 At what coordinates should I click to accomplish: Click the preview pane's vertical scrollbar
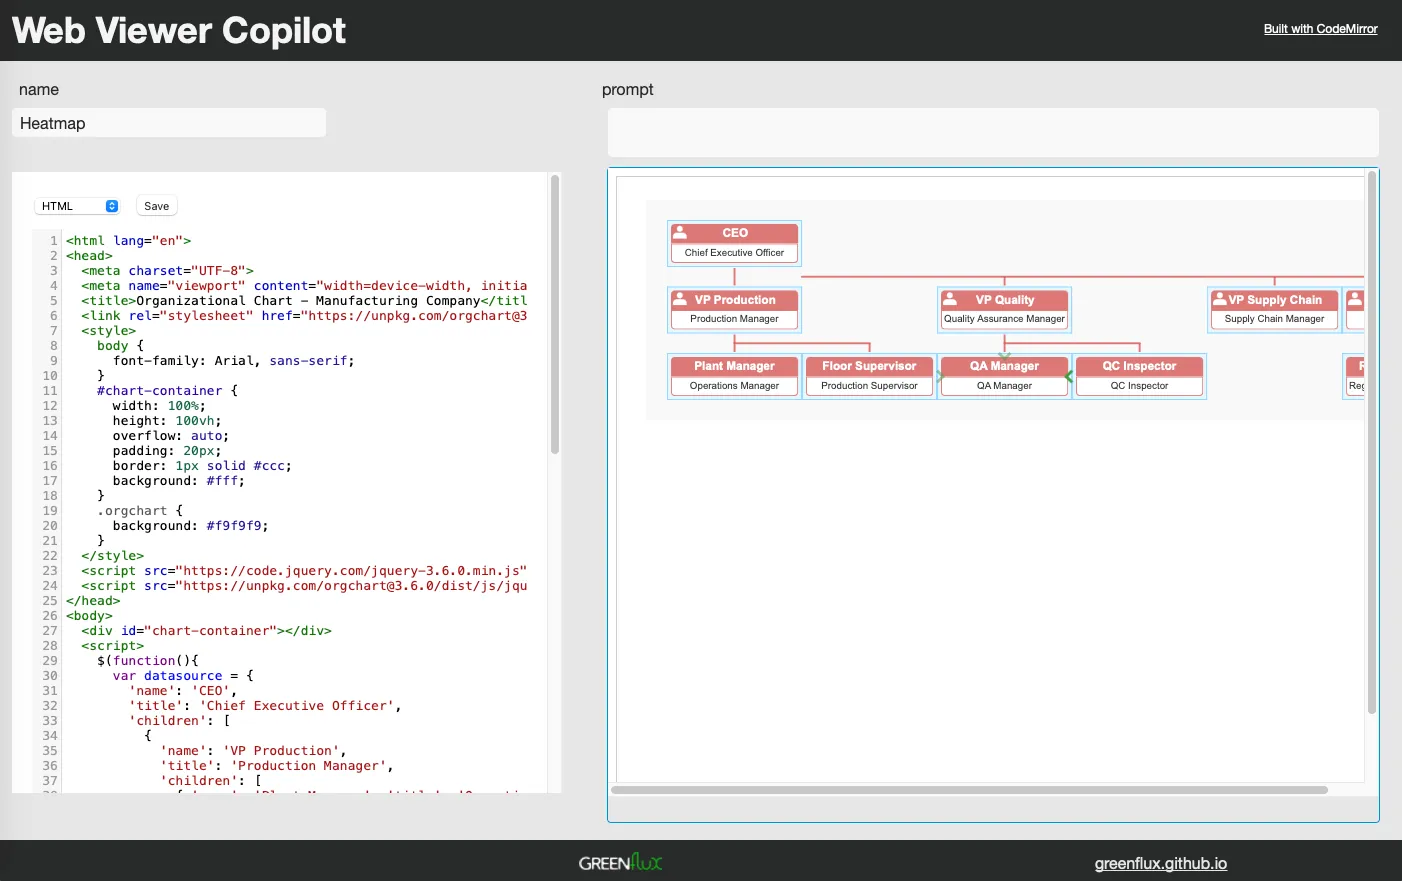click(x=1371, y=442)
